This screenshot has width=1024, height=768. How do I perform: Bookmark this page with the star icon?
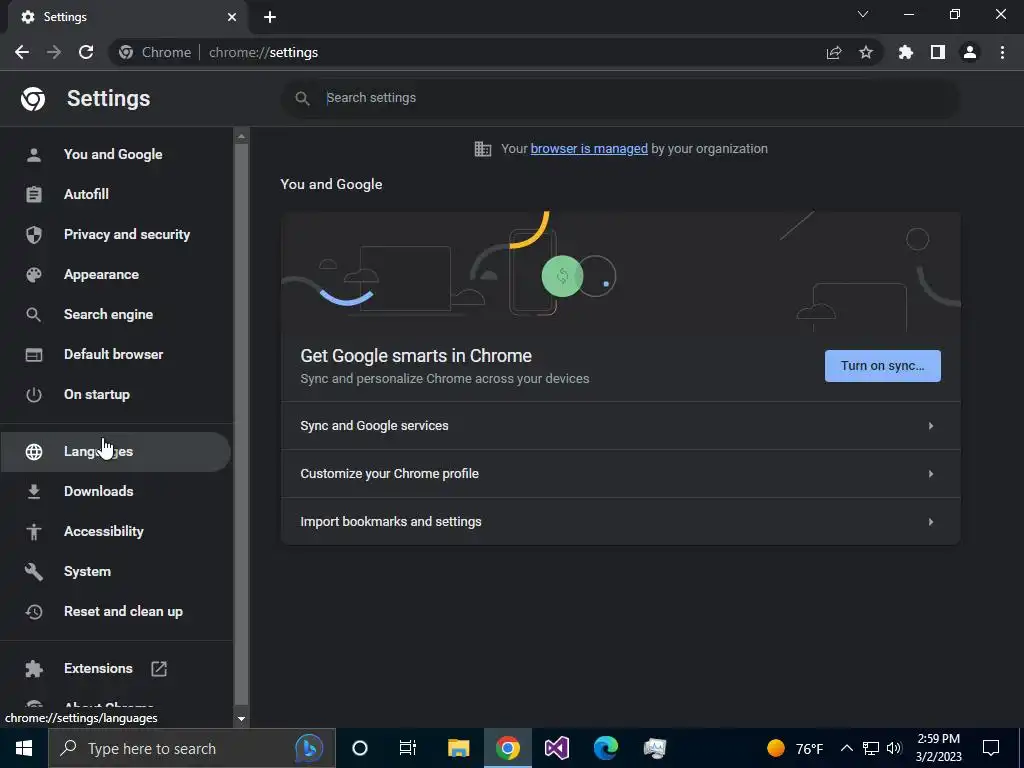(x=866, y=52)
